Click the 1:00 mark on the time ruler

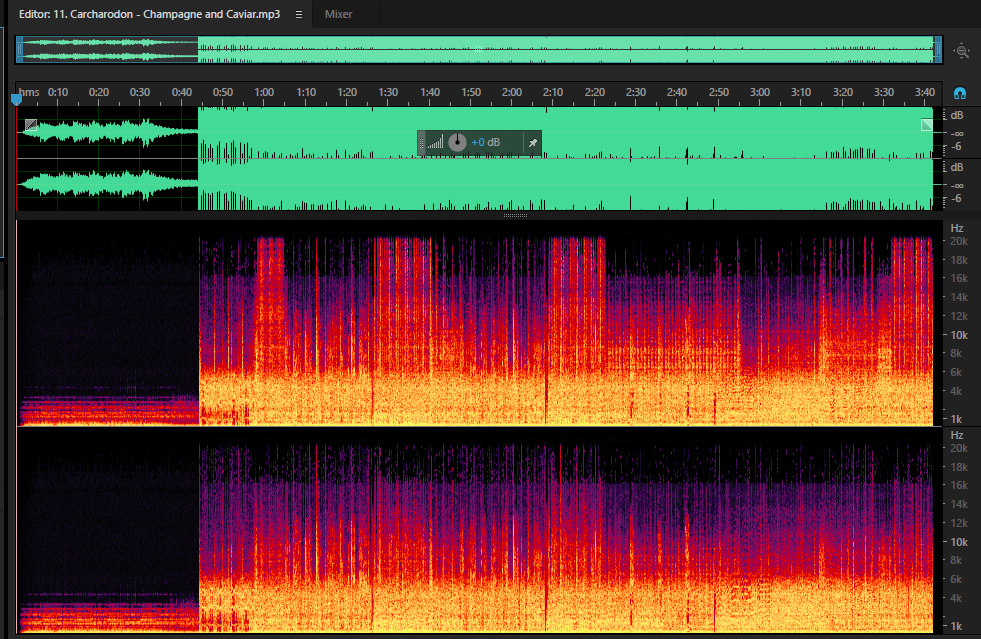tap(264, 92)
